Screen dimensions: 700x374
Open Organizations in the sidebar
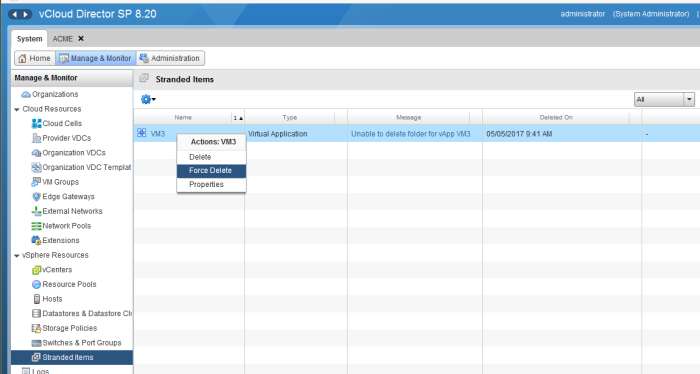click(x=55, y=94)
